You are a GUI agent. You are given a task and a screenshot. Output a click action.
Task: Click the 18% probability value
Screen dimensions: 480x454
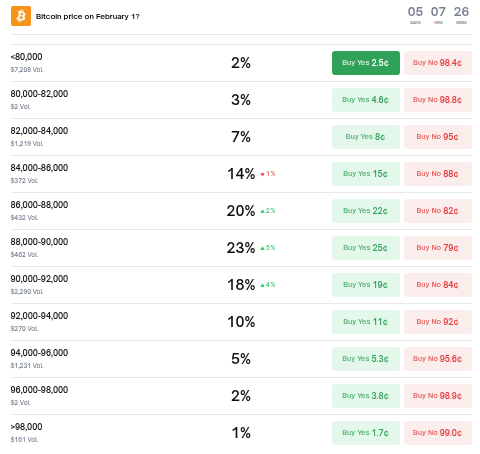click(241, 285)
